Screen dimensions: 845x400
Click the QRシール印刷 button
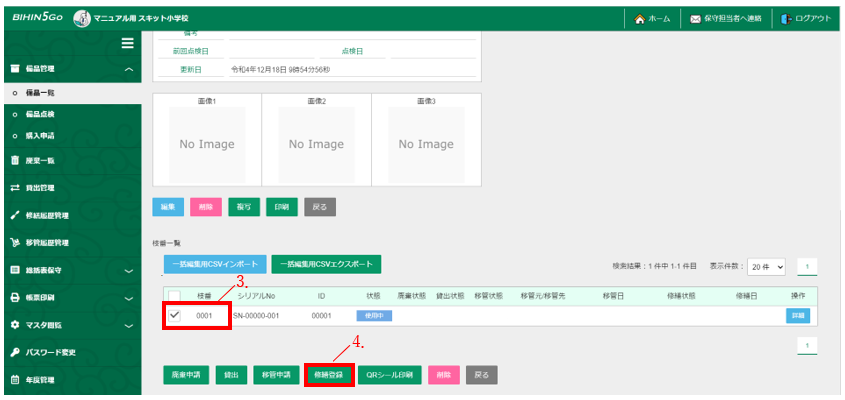point(390,374)
